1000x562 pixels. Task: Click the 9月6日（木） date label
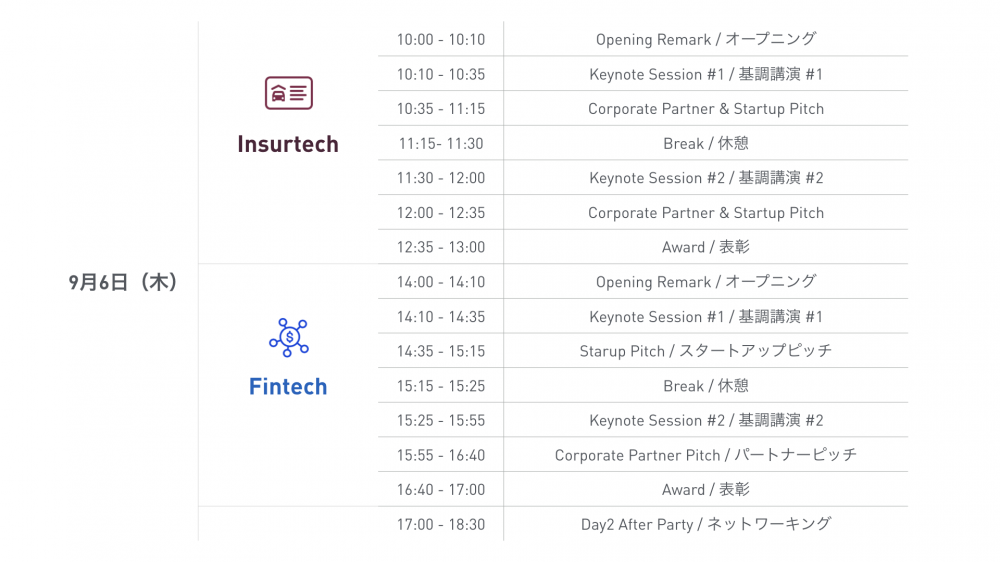pos(122,282)
